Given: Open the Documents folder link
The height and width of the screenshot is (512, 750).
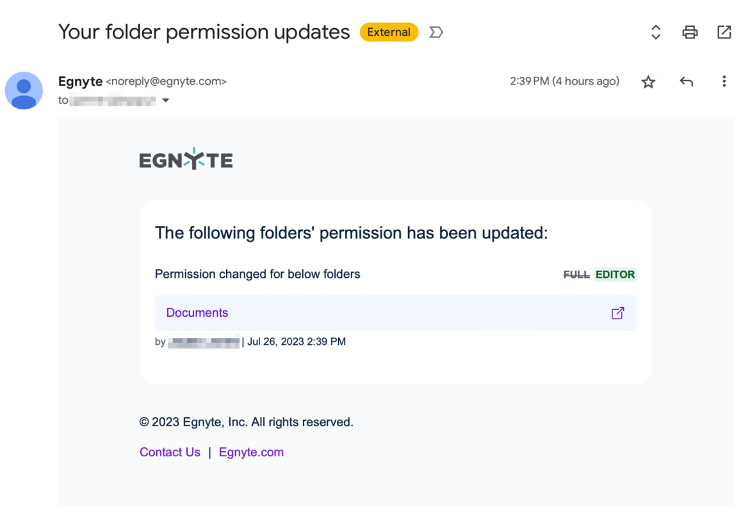Looking at the screenshot, I should point(197,312).
